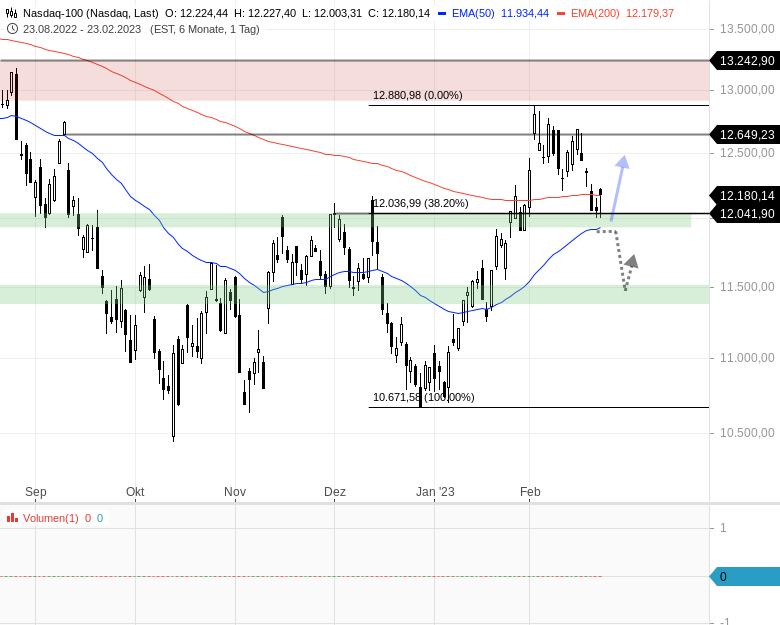Click the 13.000,00 price axis label
Image resolution: width=780 pixels, height=625 pixels.
click(747, 90)
